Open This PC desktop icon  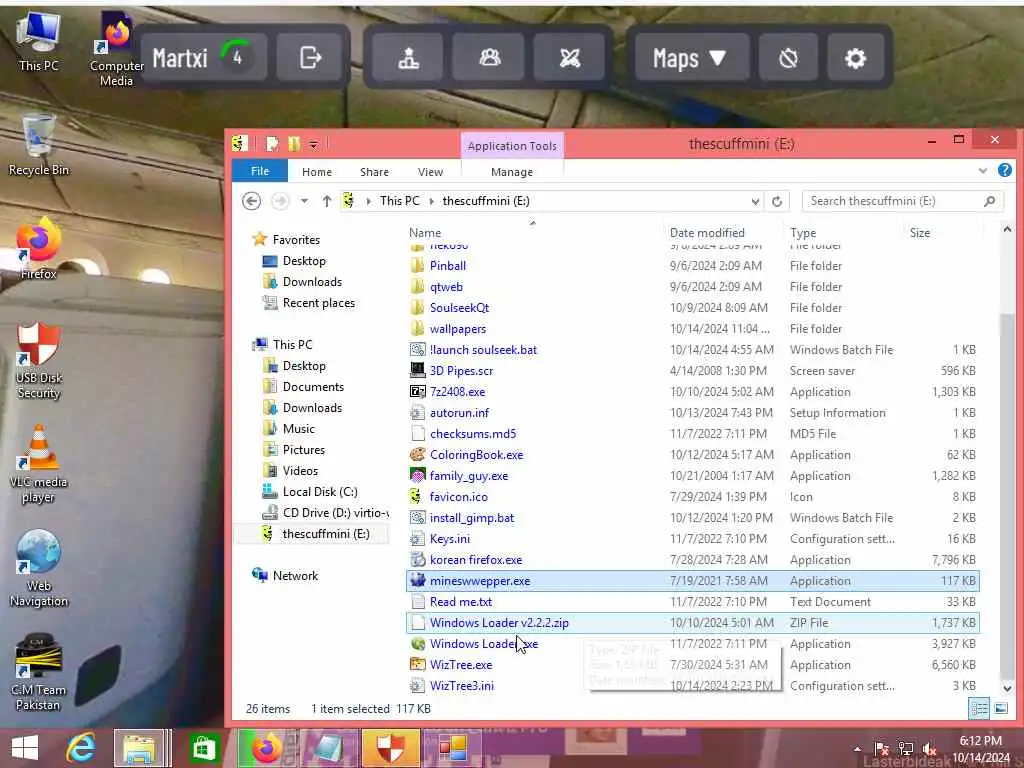39,42
